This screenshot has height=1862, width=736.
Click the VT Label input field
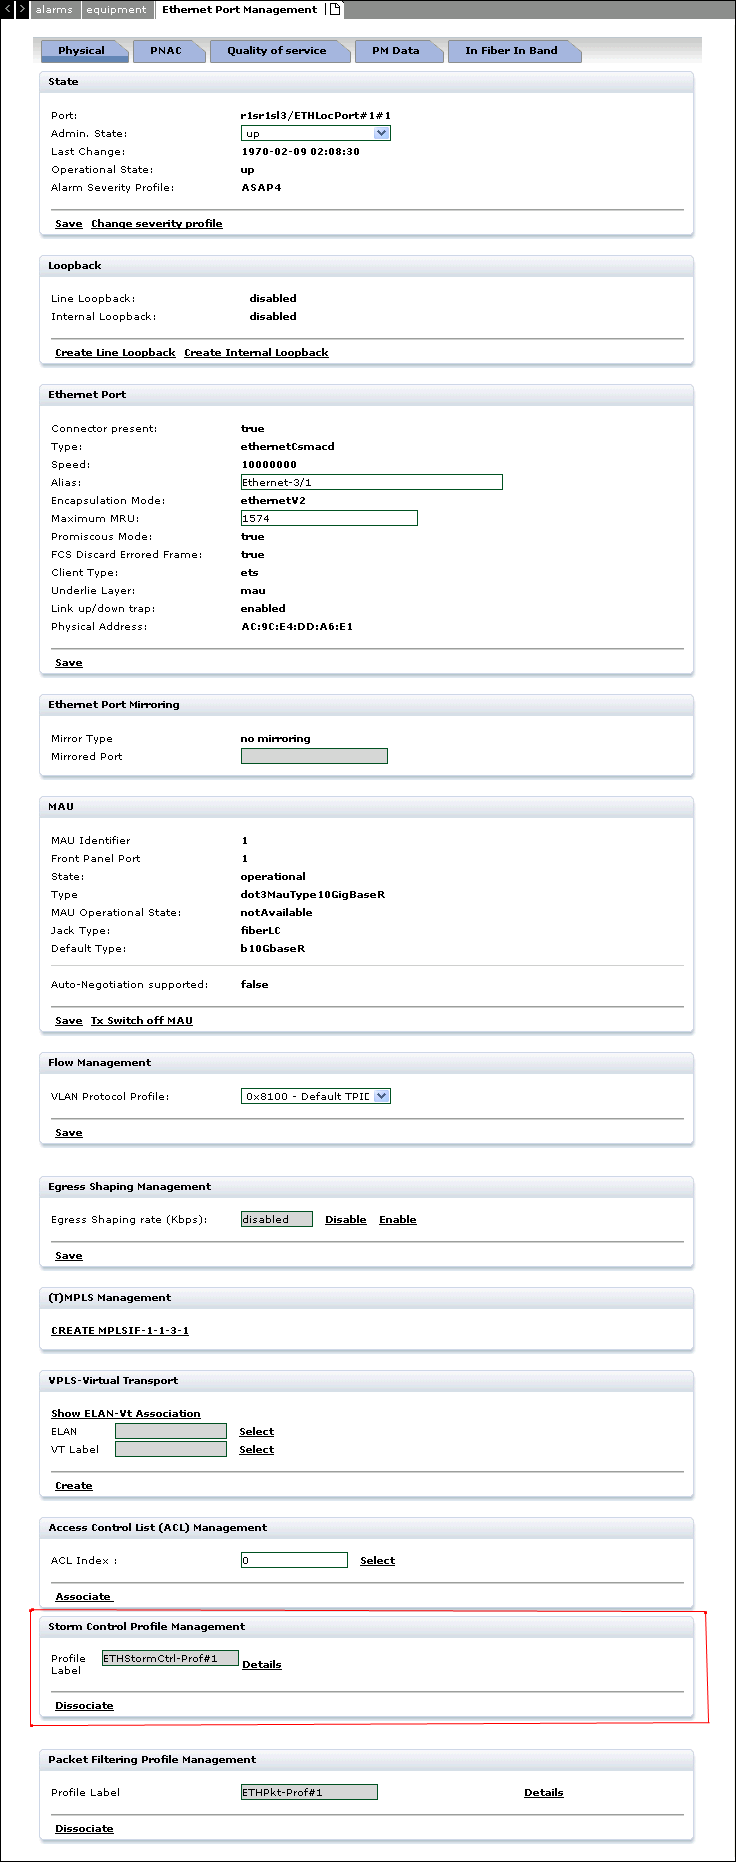click(x=171, y=1449)
